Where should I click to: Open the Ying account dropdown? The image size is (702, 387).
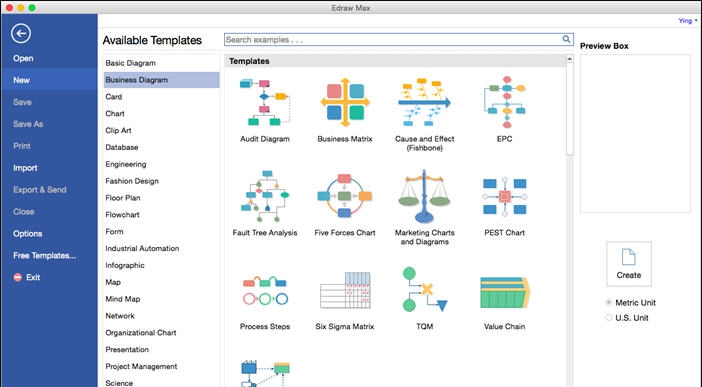click(x=688, y=21)
